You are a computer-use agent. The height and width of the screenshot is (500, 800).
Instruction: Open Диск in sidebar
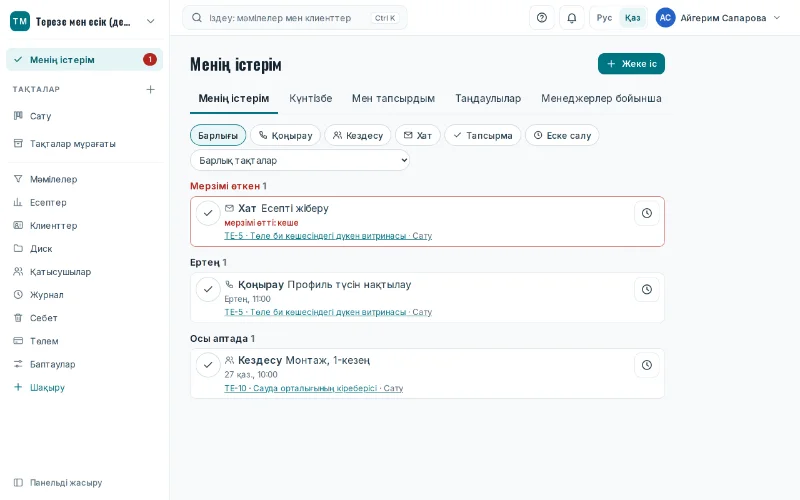pyautogui.click(x=84, y=248)
